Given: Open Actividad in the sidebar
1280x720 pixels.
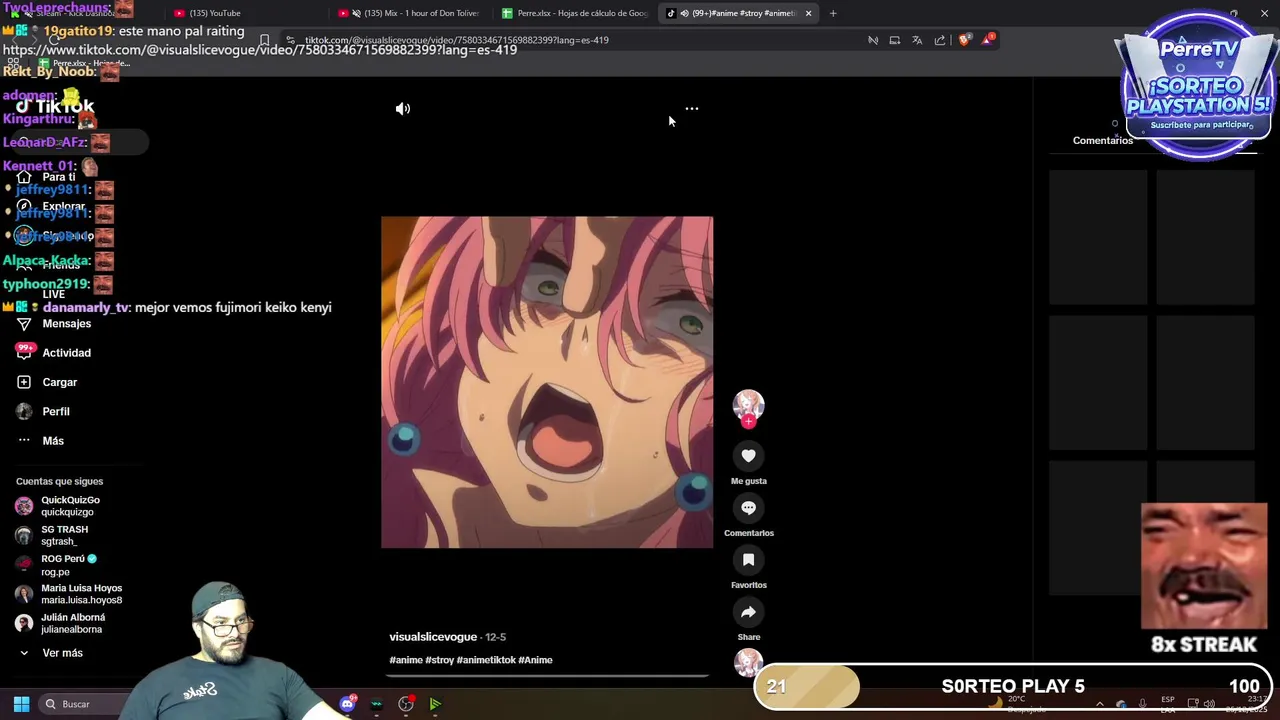Looking at the screenshot, I should [x=66, y=353].
